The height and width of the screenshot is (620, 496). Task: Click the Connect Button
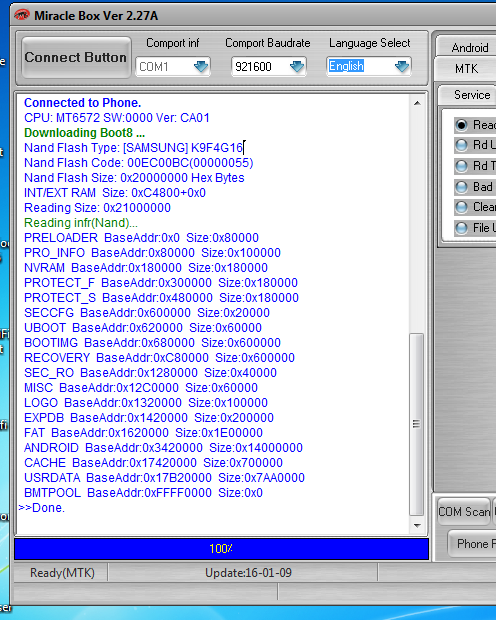(76, 58)
